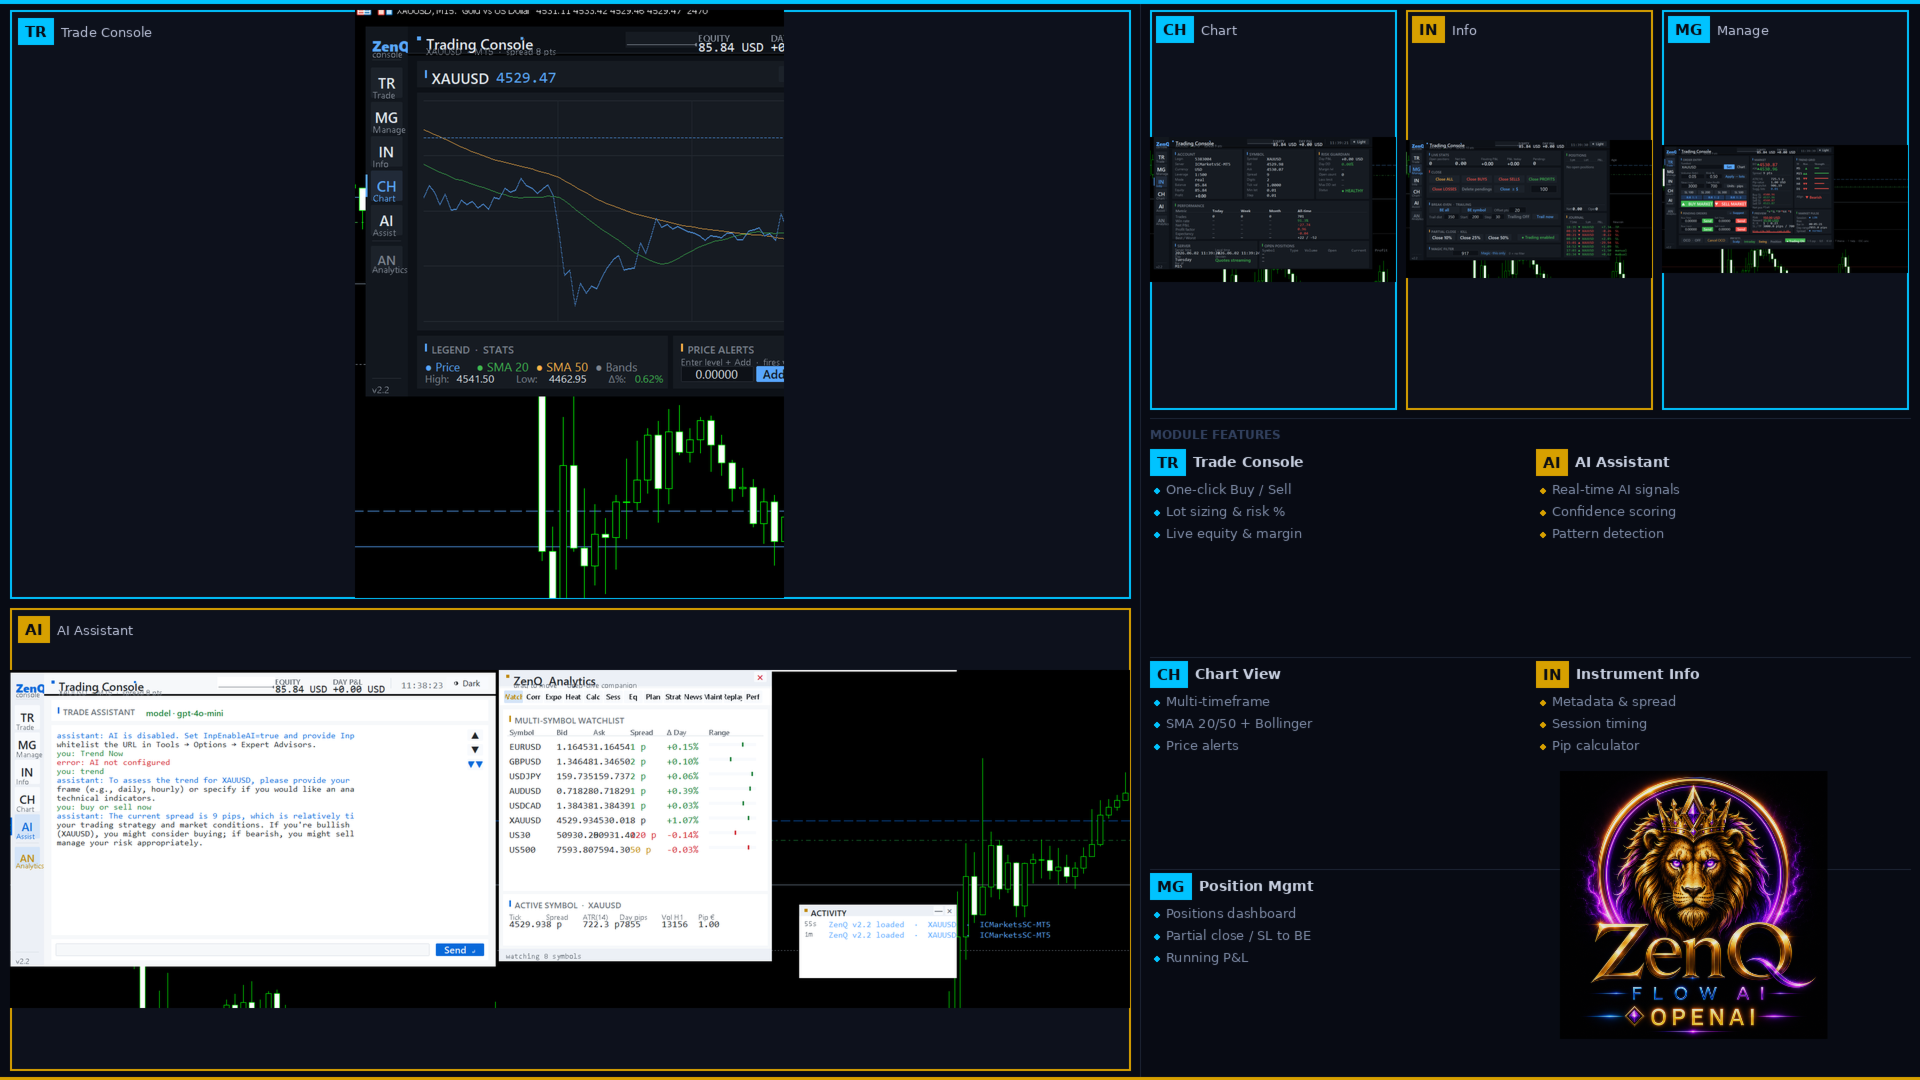Select GBPUSD row in multi-symbol watchlist
Image resolution: width=1920 pixels, height=1080 pixels.
(x=636, y=762)
